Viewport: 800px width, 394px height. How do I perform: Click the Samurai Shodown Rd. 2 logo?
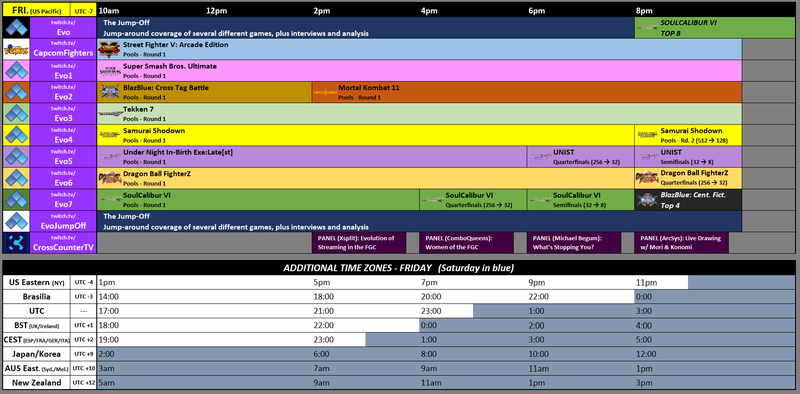point(647,135)
